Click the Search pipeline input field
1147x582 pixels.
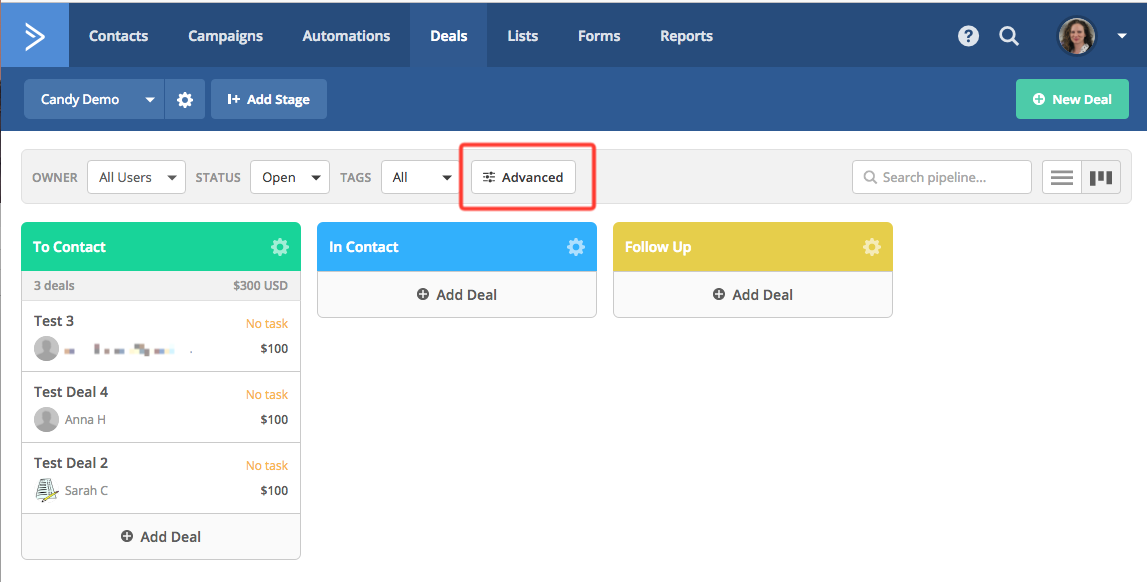[942, 178]
